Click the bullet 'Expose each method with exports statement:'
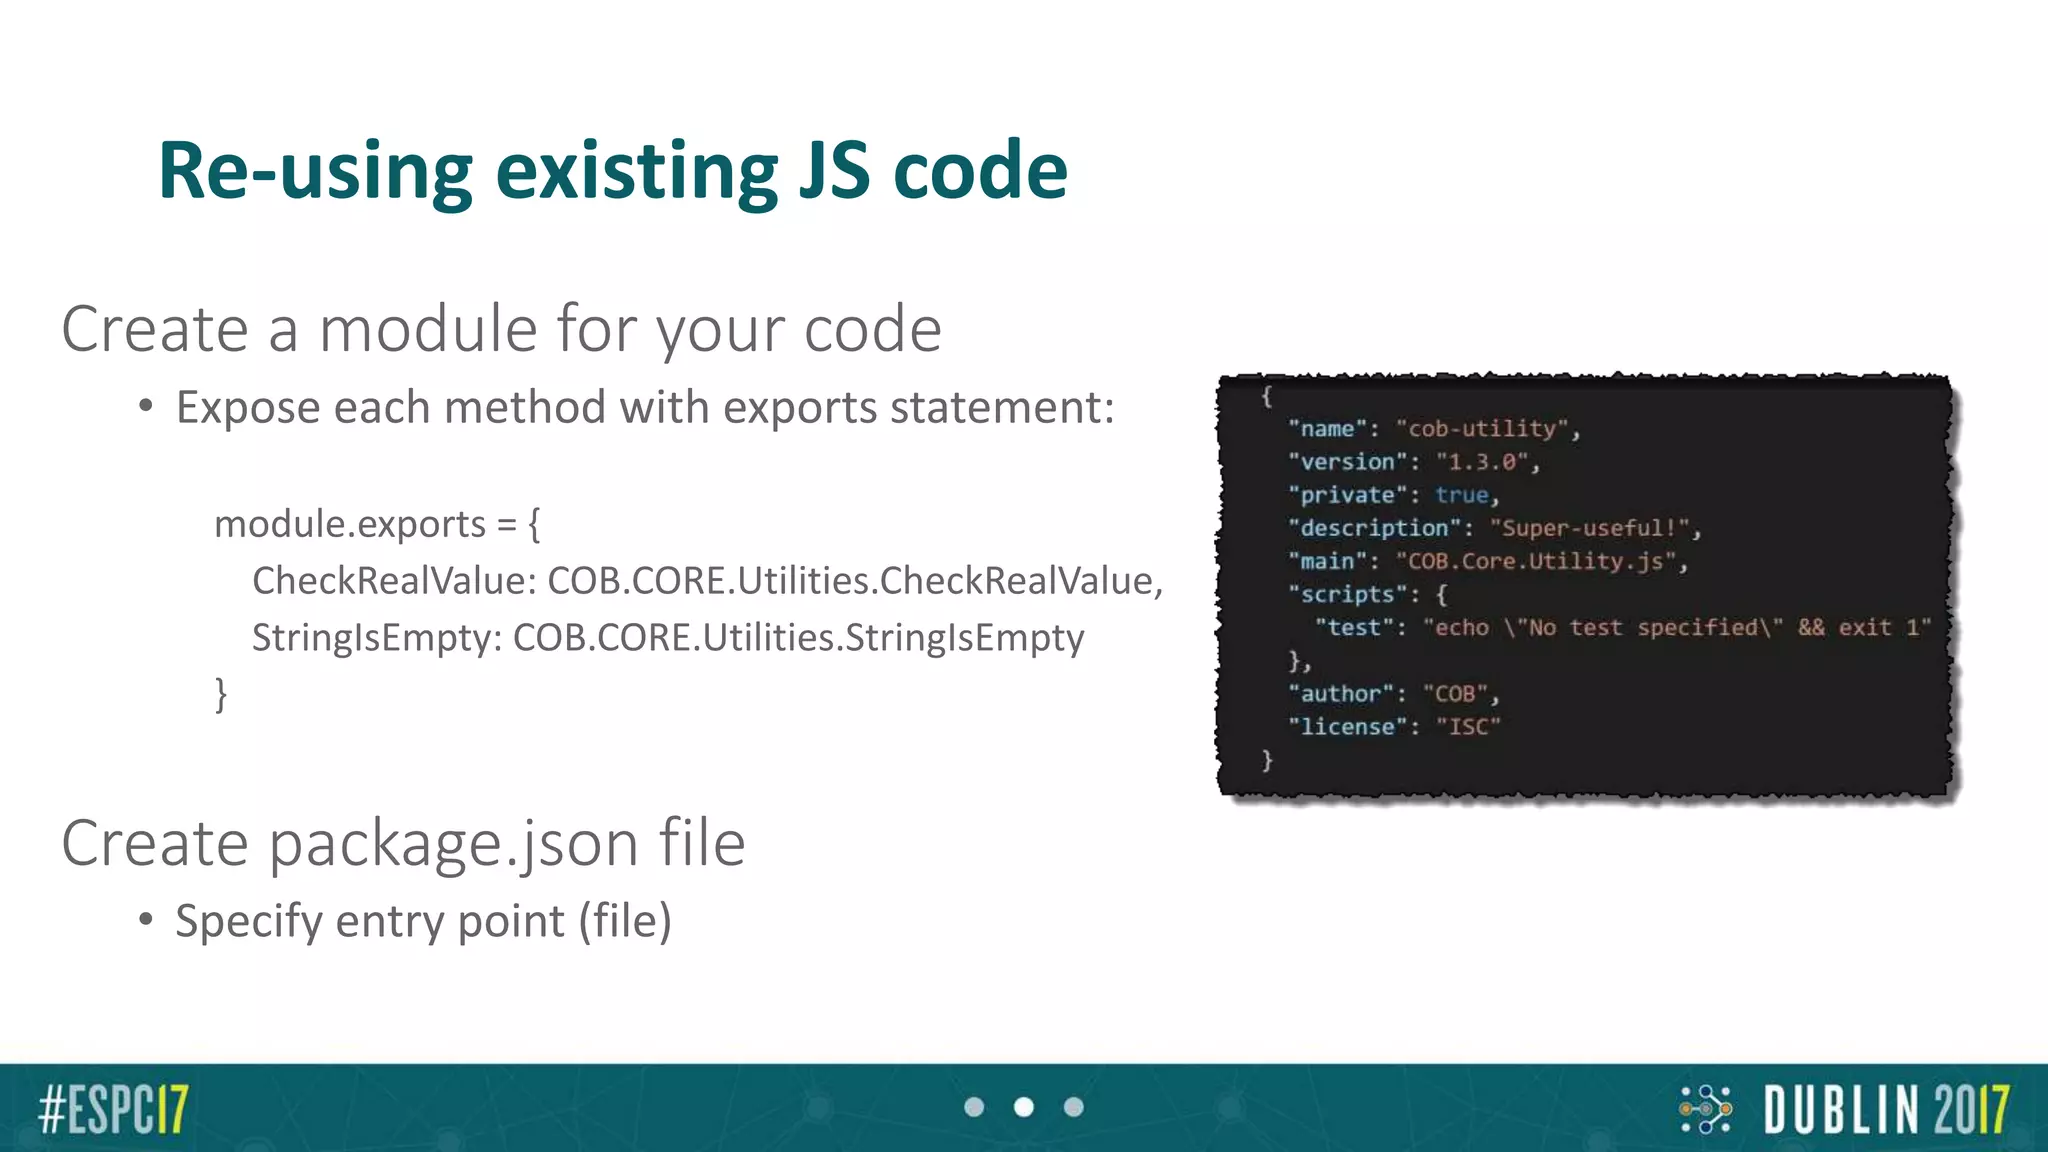The width and height of the screenshot is (2048, 1152). (x=645, y=407)
